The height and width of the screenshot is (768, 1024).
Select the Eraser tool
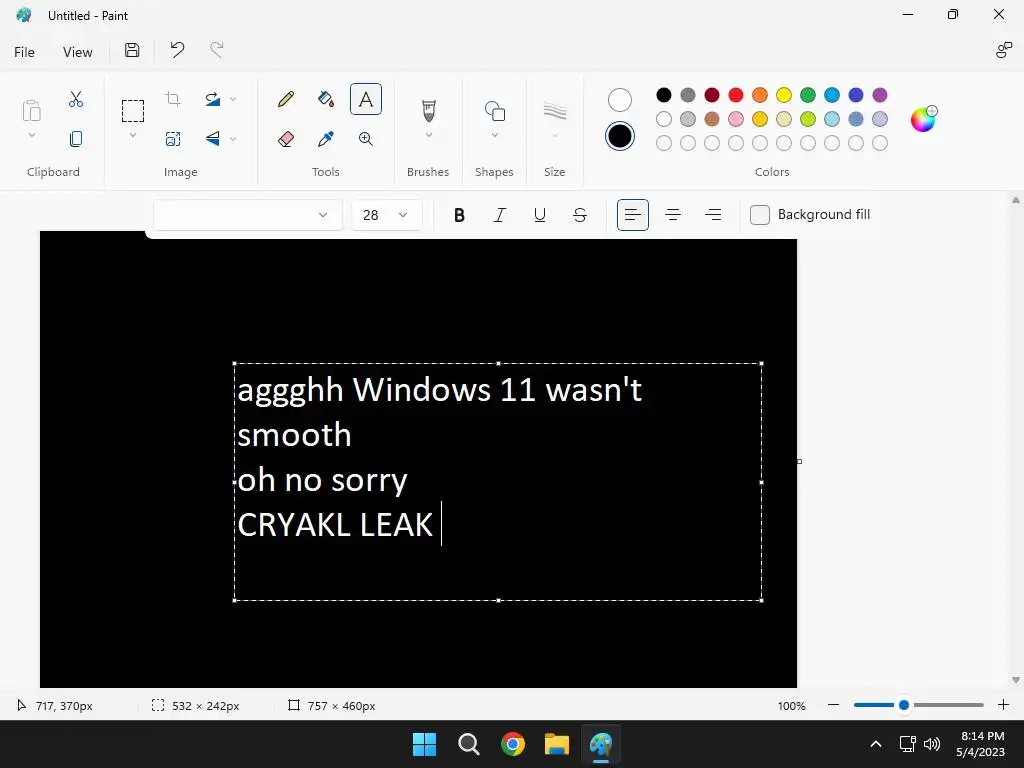pos(285,138)
